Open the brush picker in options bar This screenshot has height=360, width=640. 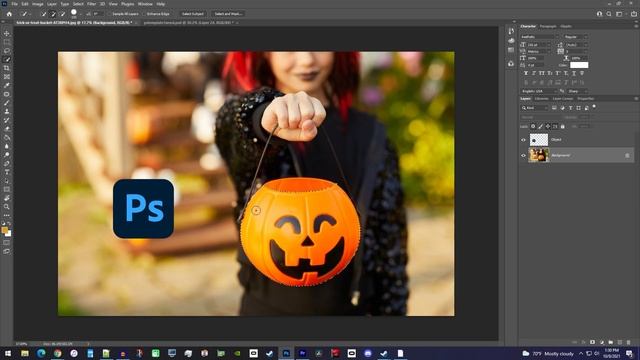[75, 14]
